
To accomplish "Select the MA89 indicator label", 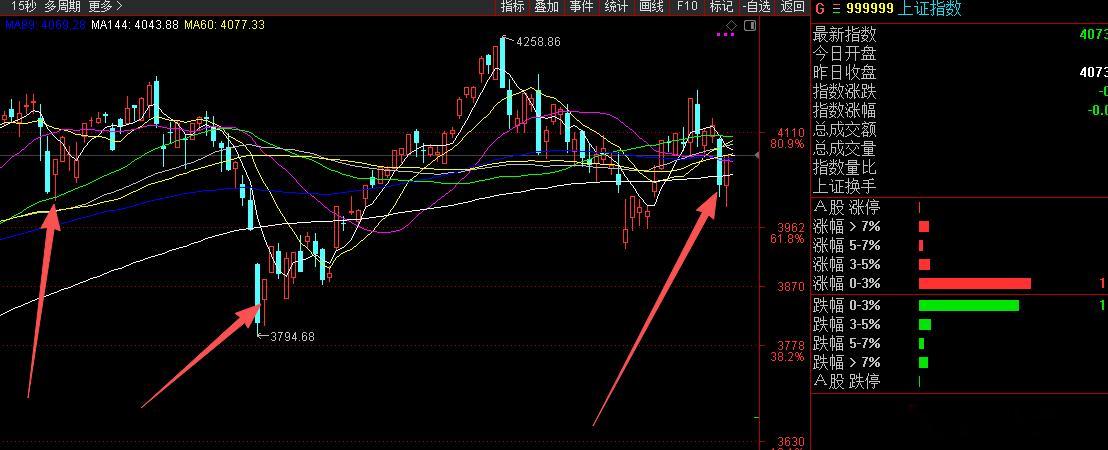I will [x=45, y=25].
